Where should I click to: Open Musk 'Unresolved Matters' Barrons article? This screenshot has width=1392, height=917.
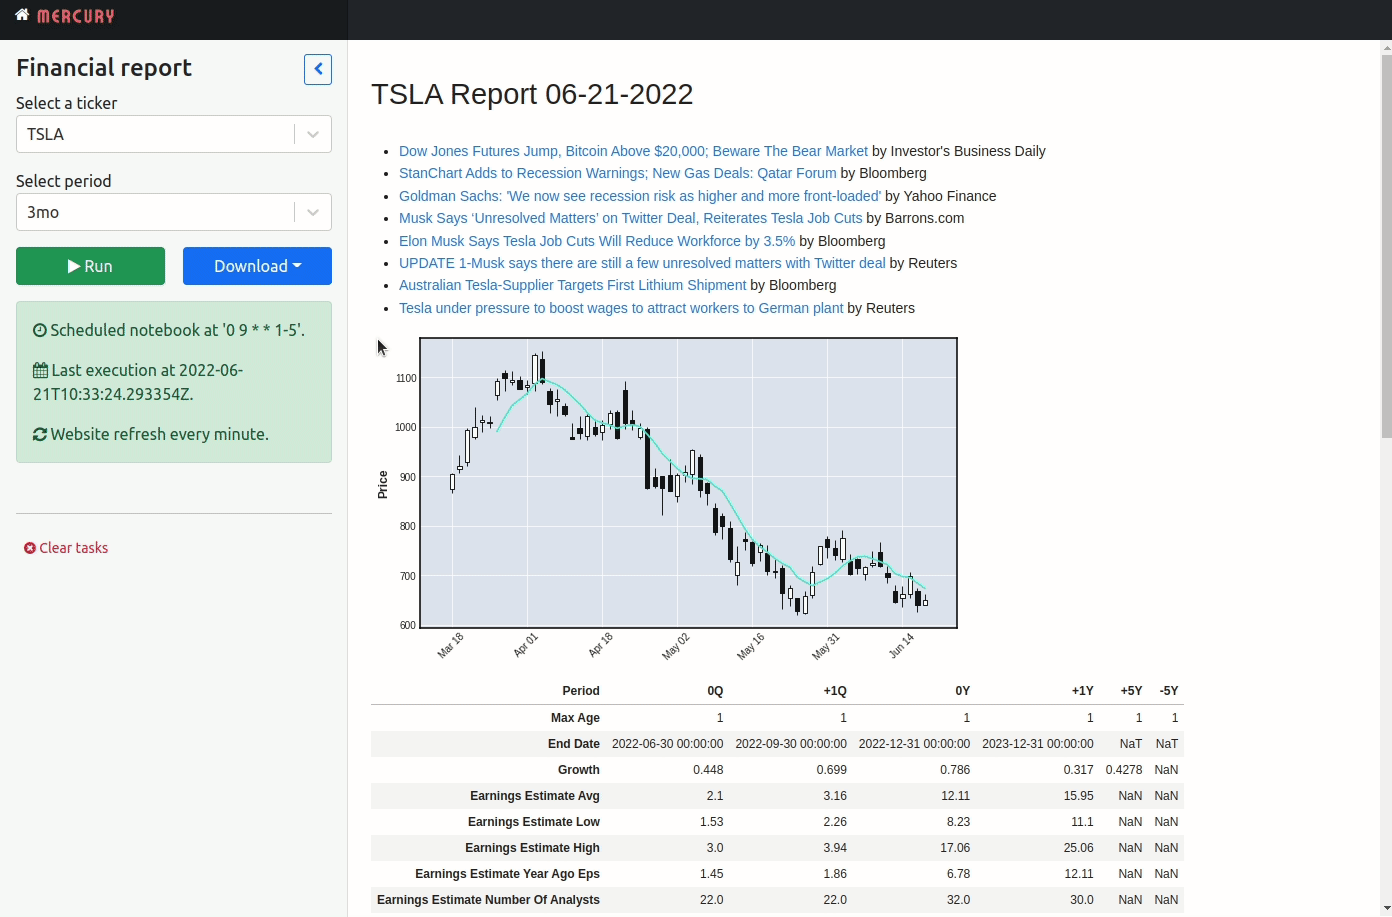click(x=630, y=218)
